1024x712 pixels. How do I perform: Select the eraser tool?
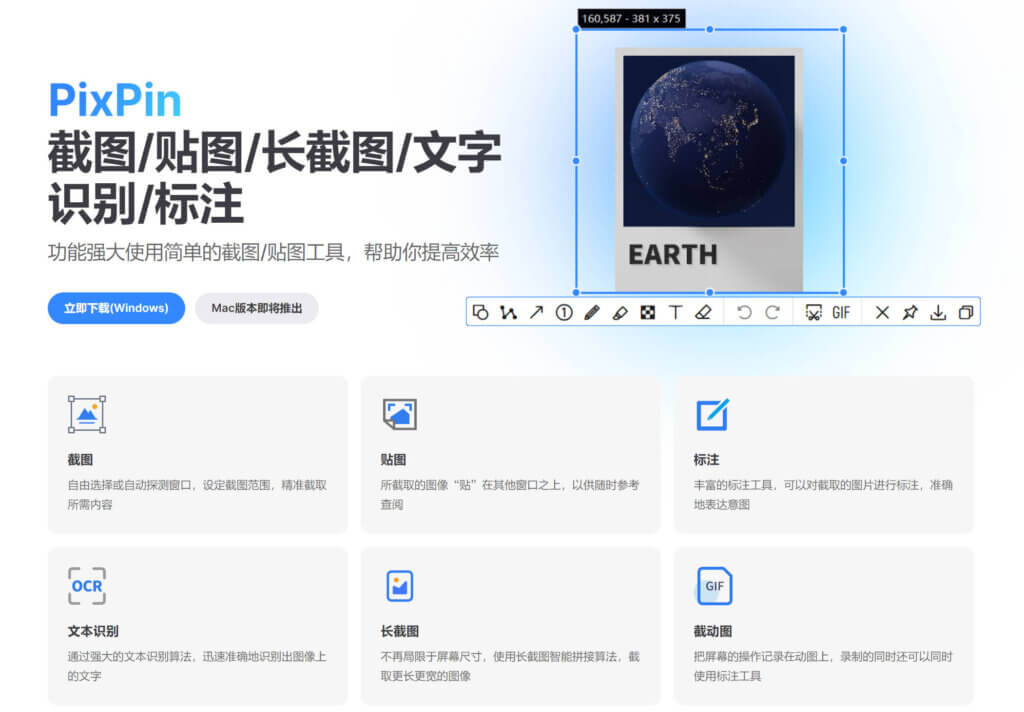702,312
